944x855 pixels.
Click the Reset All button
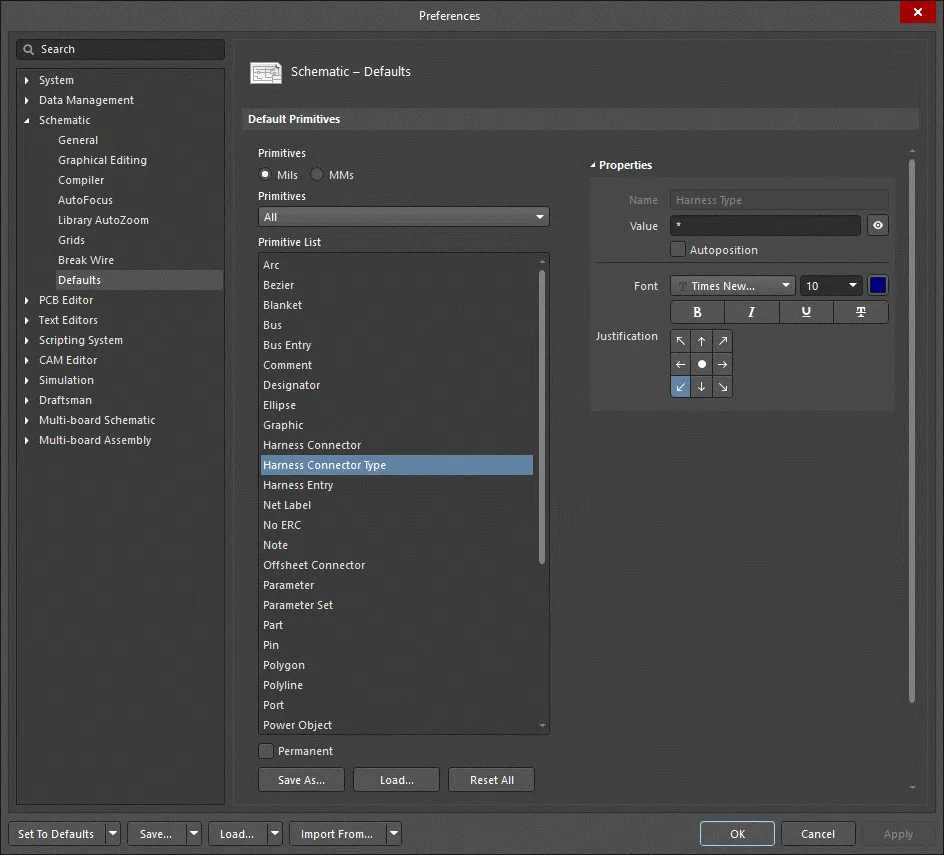491,780
